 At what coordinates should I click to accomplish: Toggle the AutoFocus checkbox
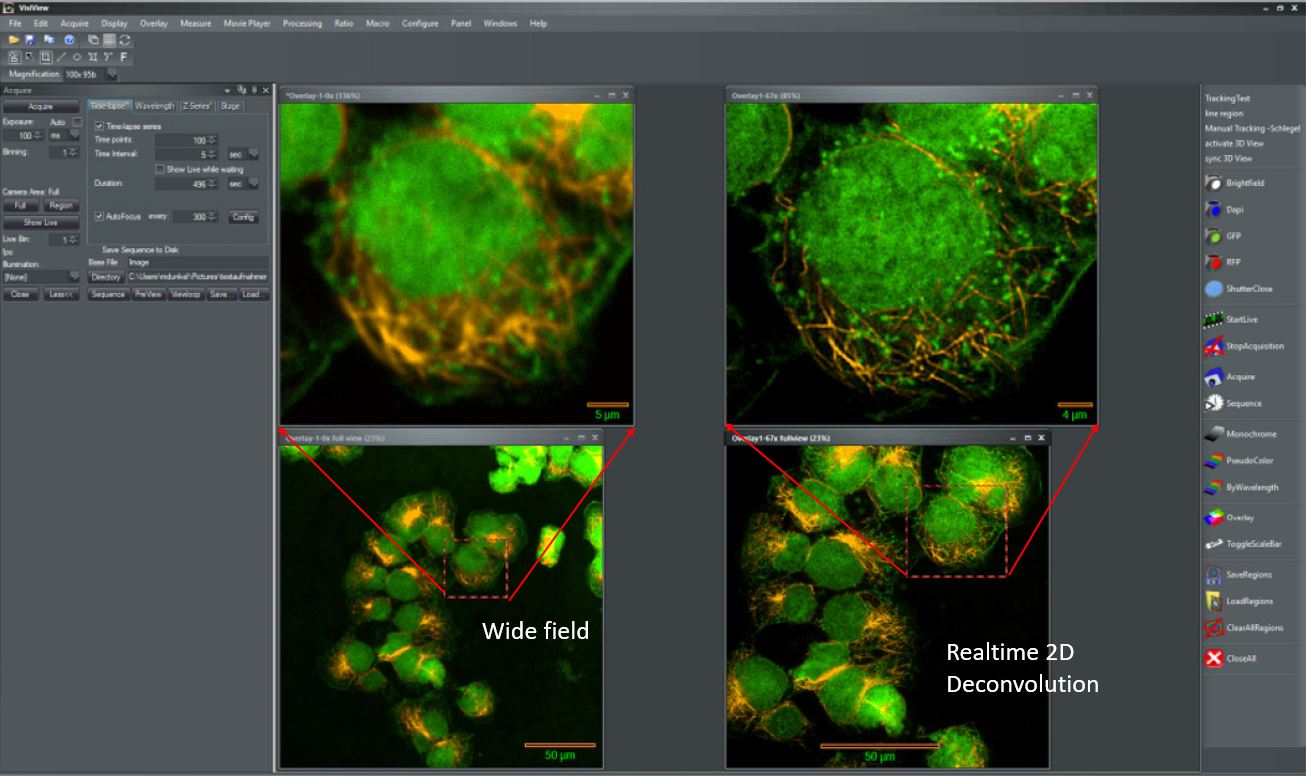pos(99,216)
